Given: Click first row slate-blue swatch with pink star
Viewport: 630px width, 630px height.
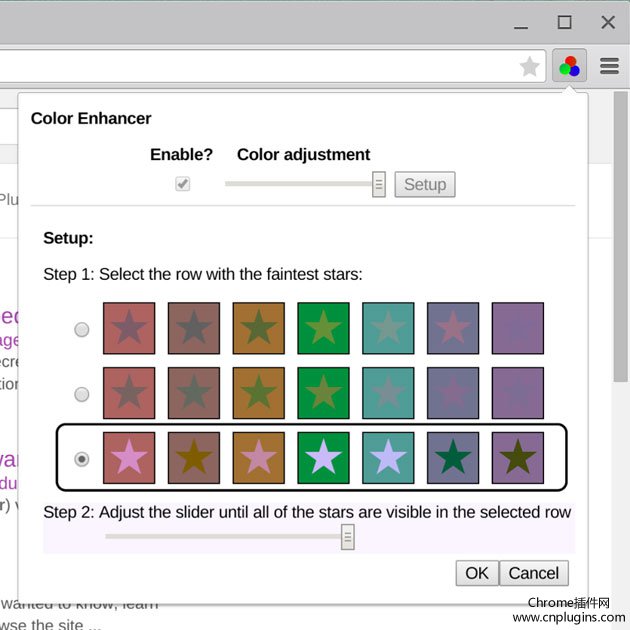Looking at the screenshot, I should tap(453, 328).
